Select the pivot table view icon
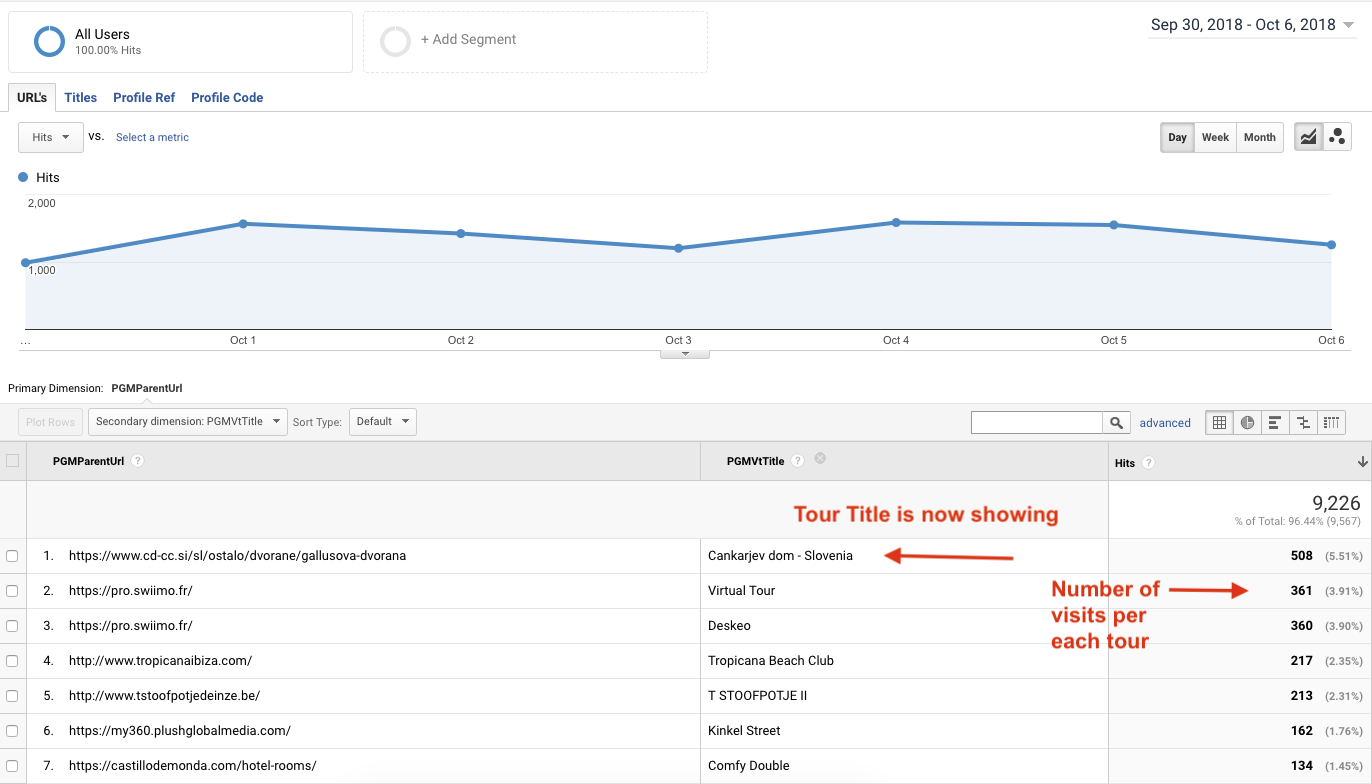The width and height of the screenshot is (1372, 784). [x=1331, y=422]
